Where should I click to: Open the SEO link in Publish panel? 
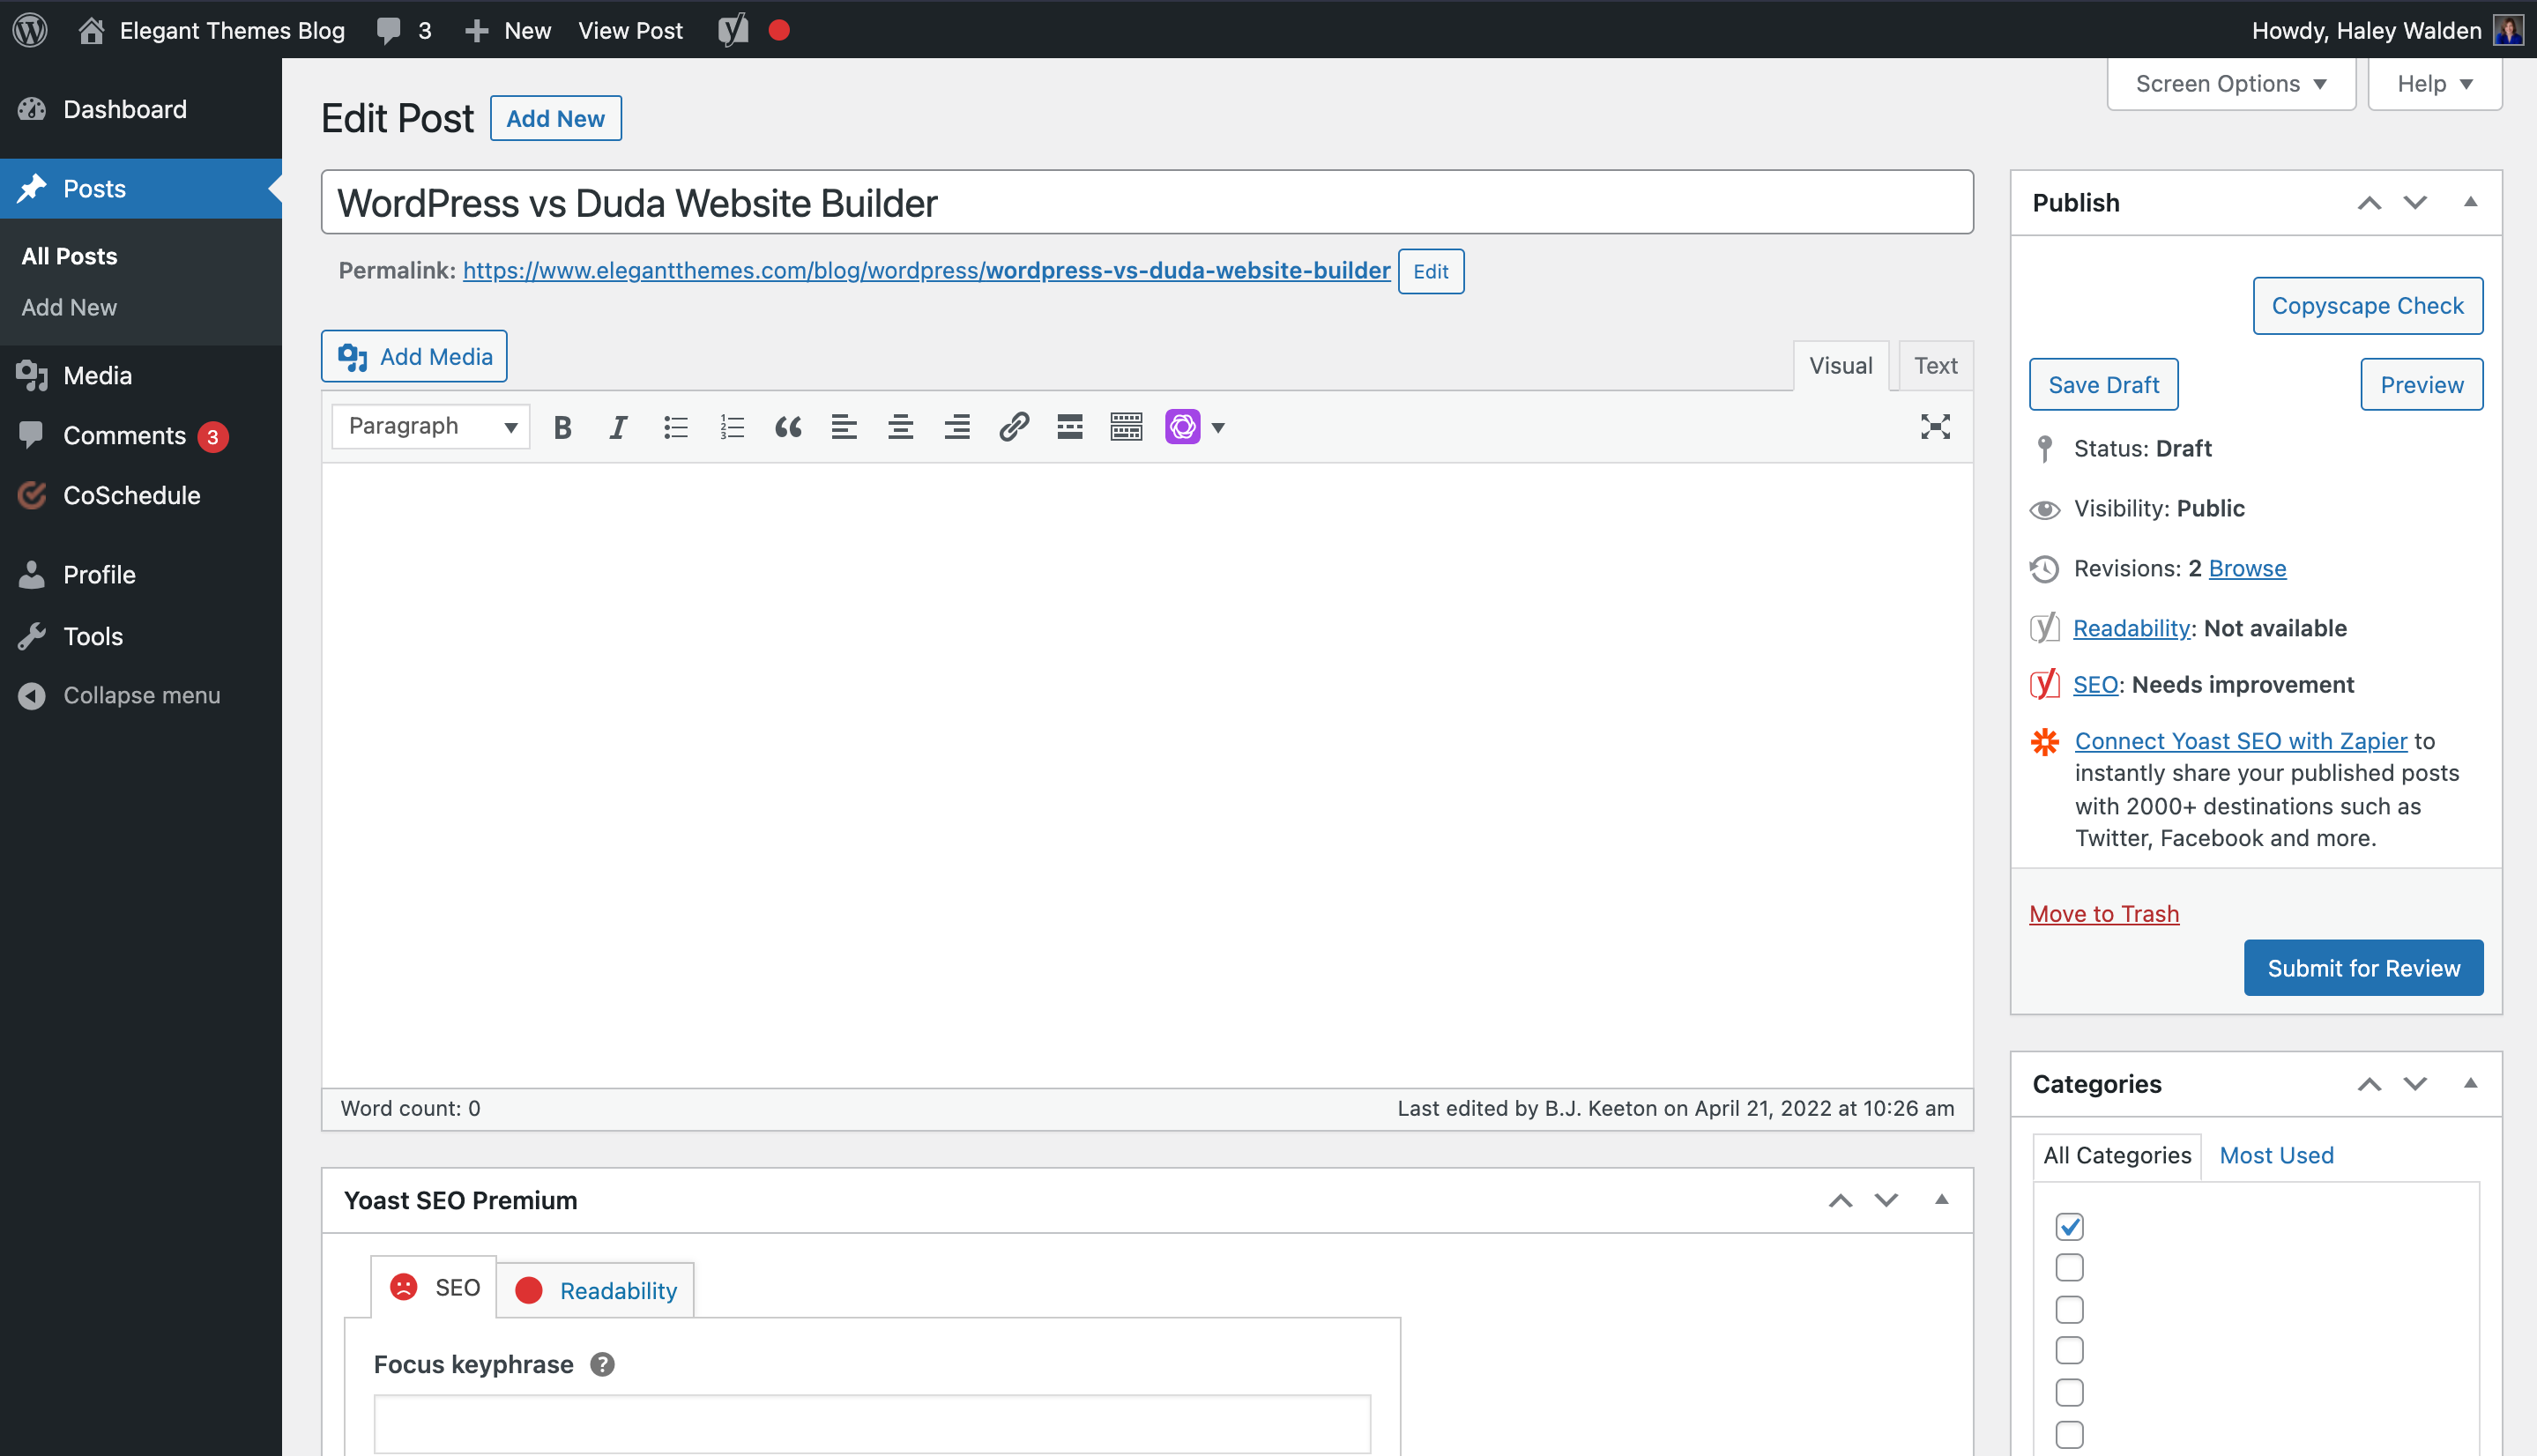pos(2095,685)
